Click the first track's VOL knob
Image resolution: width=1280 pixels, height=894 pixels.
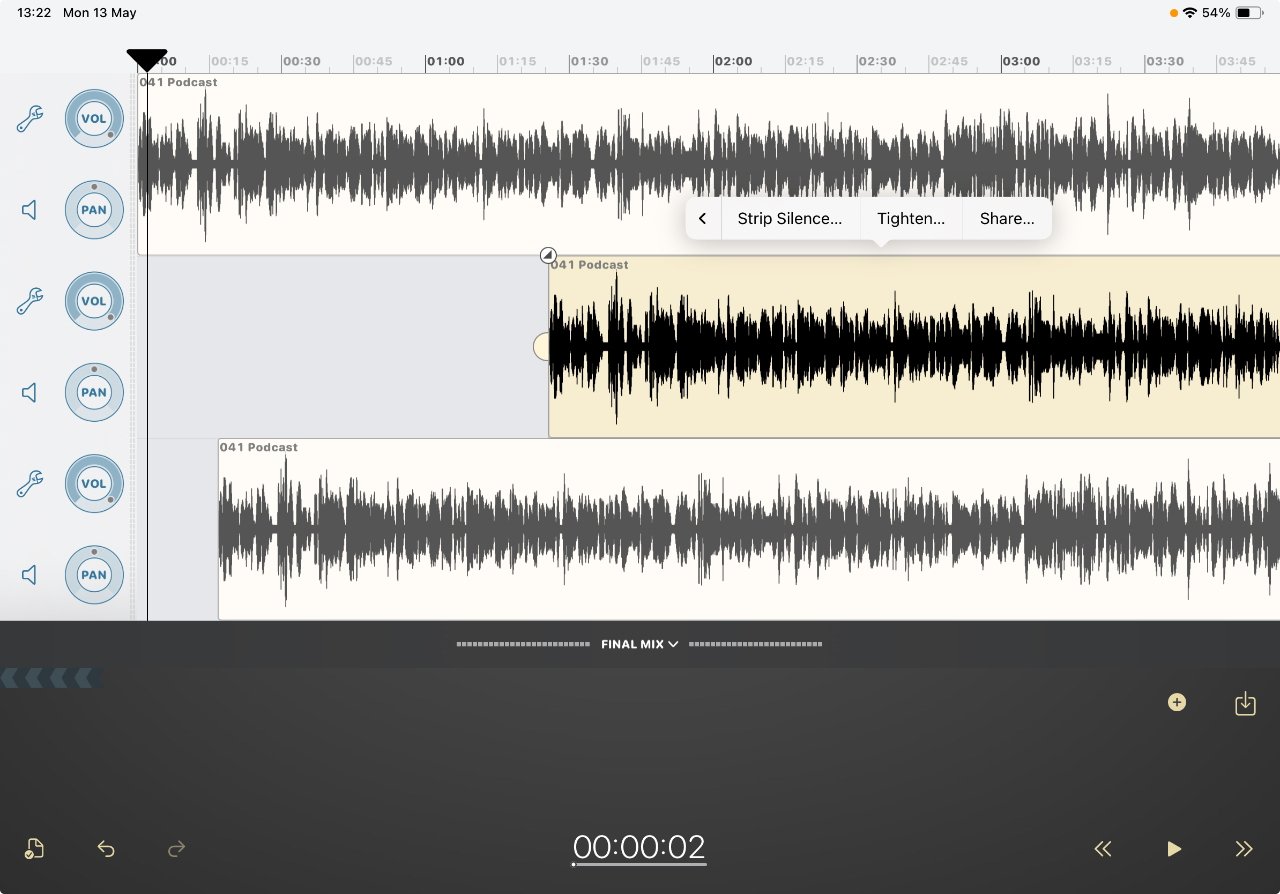(x=94, y=119)
